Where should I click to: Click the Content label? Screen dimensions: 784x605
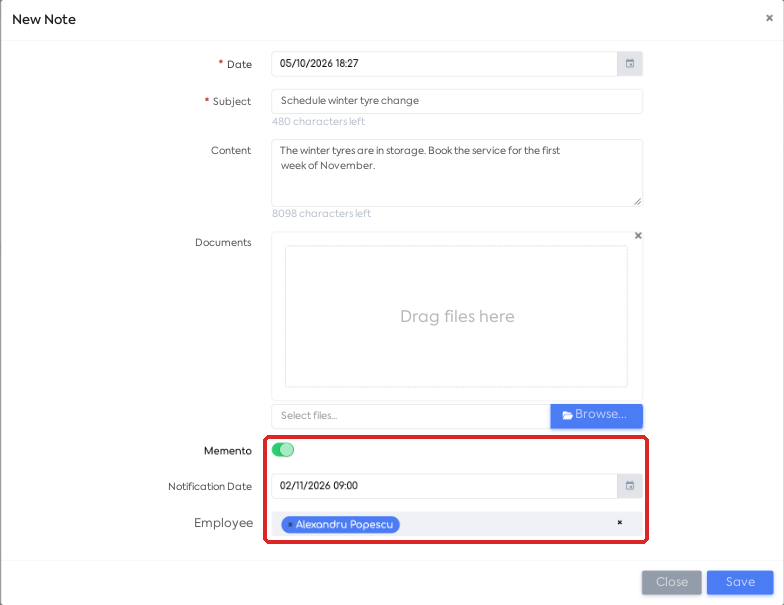(x=230, y=150)
